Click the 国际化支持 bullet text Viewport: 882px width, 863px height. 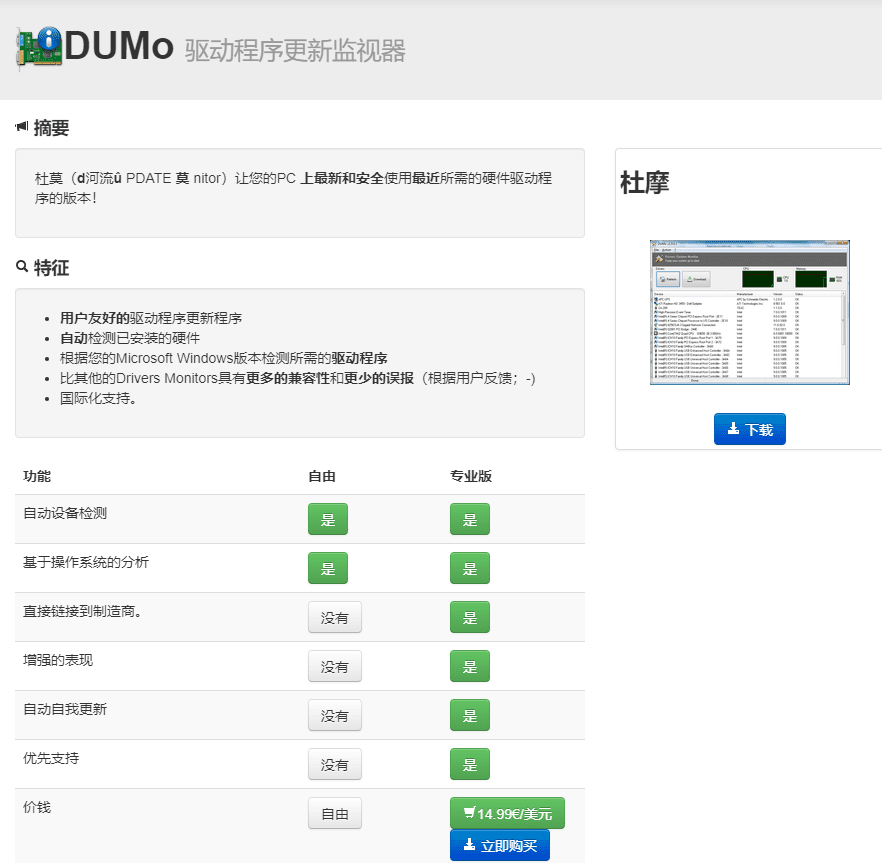point(98,398)
